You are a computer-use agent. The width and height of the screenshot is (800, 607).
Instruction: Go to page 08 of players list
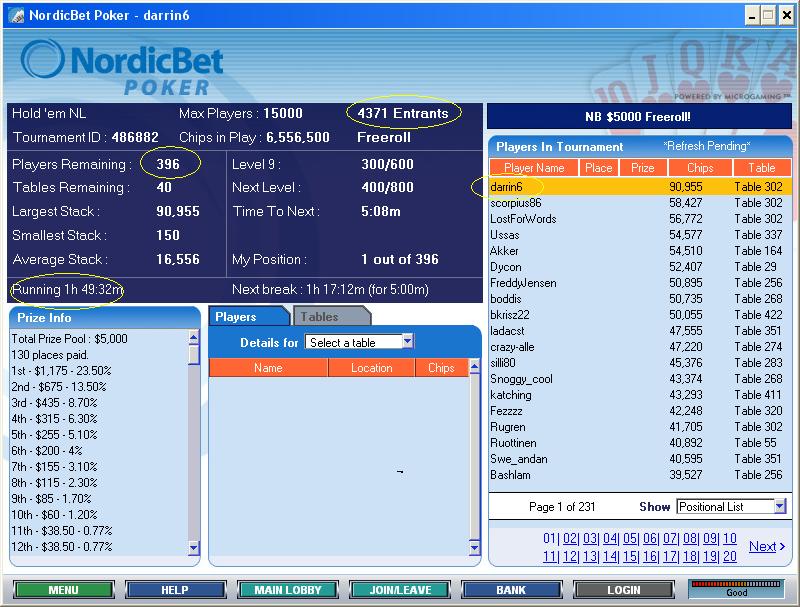click(x=690, y=538)
